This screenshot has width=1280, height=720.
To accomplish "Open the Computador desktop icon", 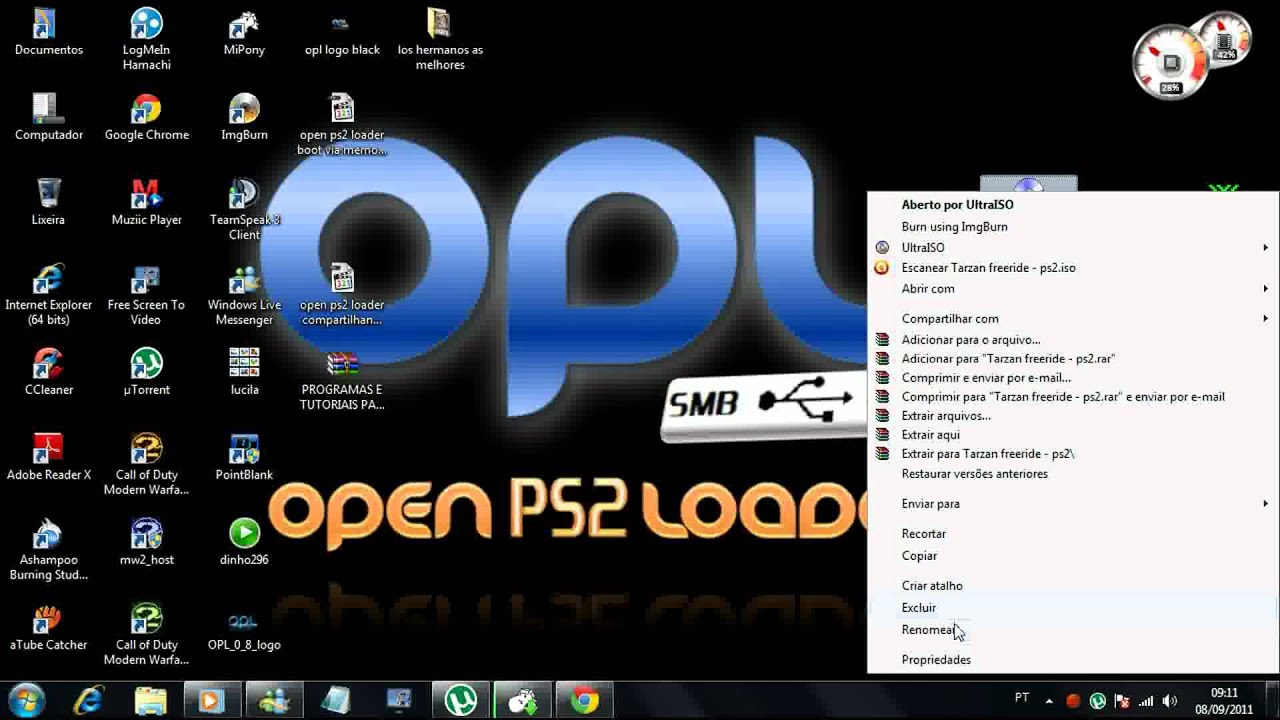I will 48,118.
